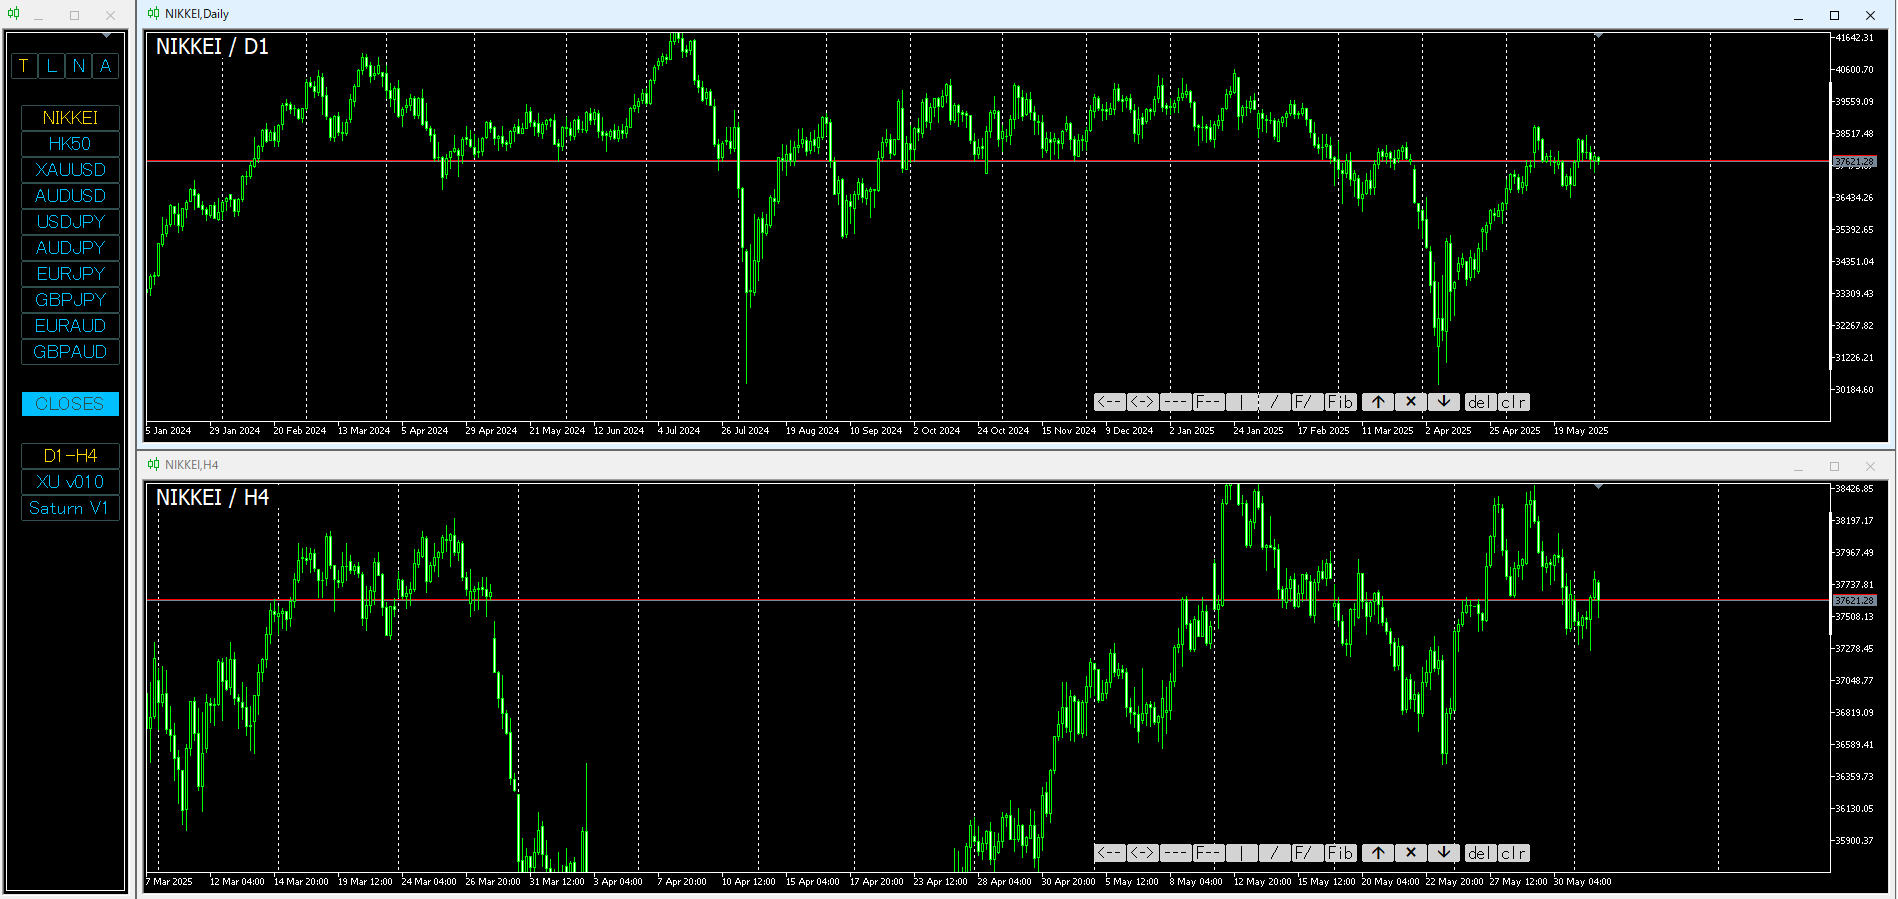Viewport: 1898px width, 899px height.
Task: Minimize the NIKKEI,Daily chart window
Action: 1798,16
